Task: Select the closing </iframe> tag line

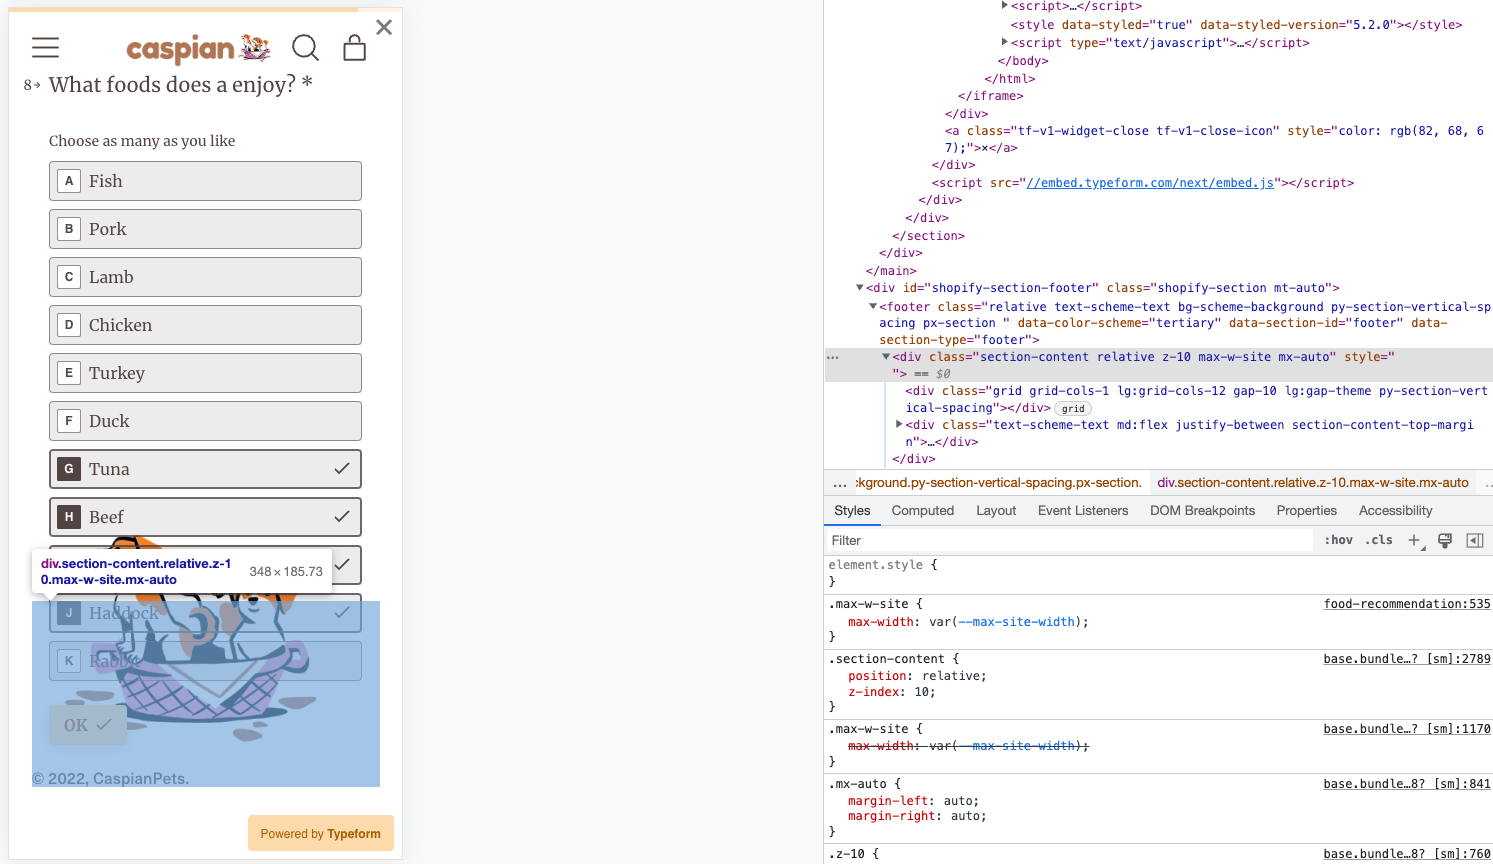Action: 990,96
